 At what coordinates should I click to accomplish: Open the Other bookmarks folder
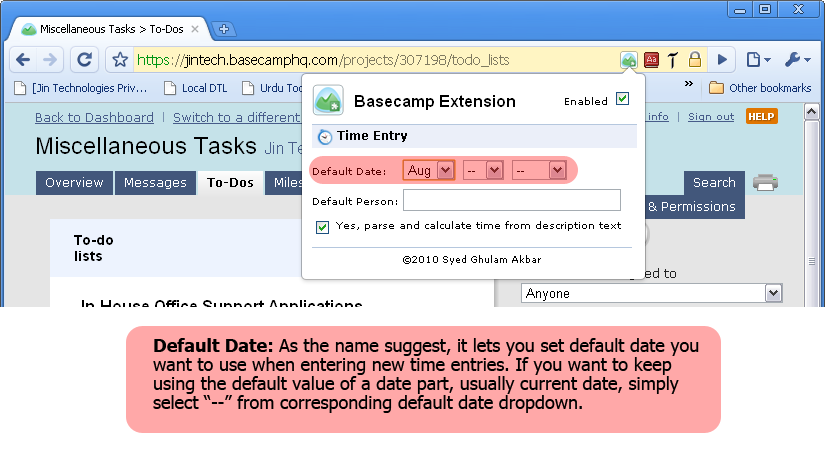pyautogui.click(x=760, y=88)
